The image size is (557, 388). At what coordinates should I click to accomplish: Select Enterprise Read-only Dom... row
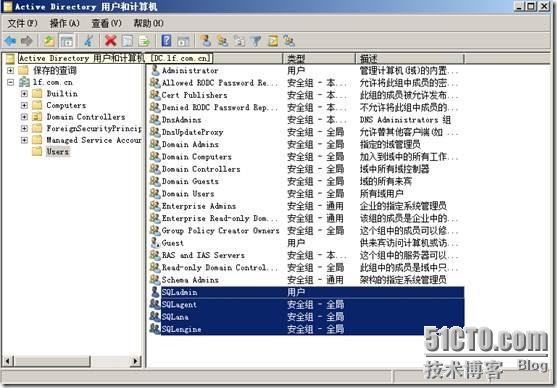(x=307, y=218)
